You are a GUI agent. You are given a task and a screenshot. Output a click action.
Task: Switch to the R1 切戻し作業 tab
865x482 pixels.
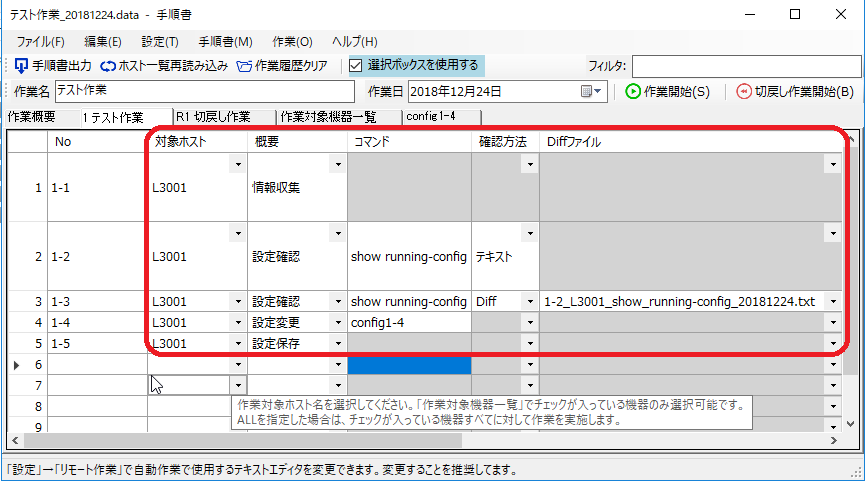pos(212,117)
